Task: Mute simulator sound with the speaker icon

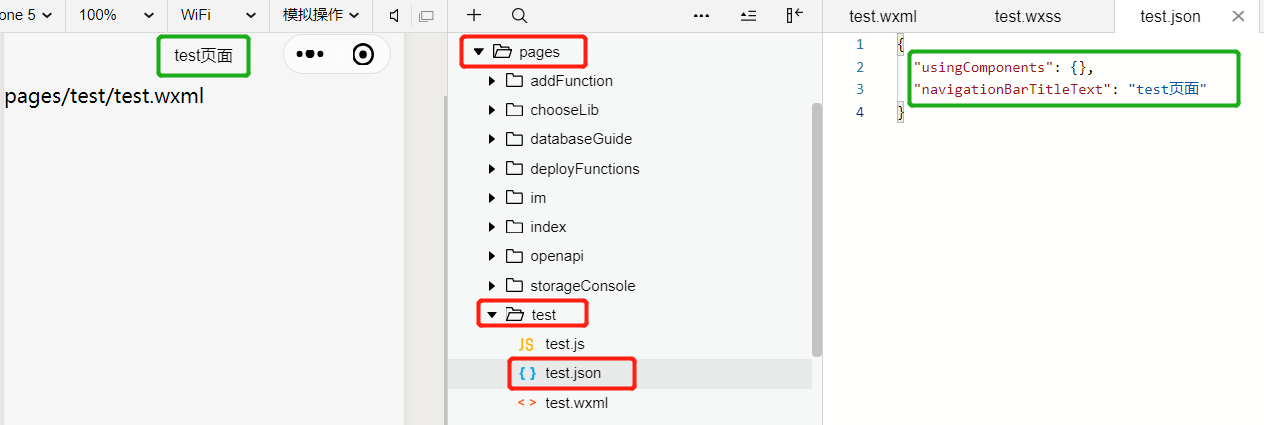Action: pos(395,15)
